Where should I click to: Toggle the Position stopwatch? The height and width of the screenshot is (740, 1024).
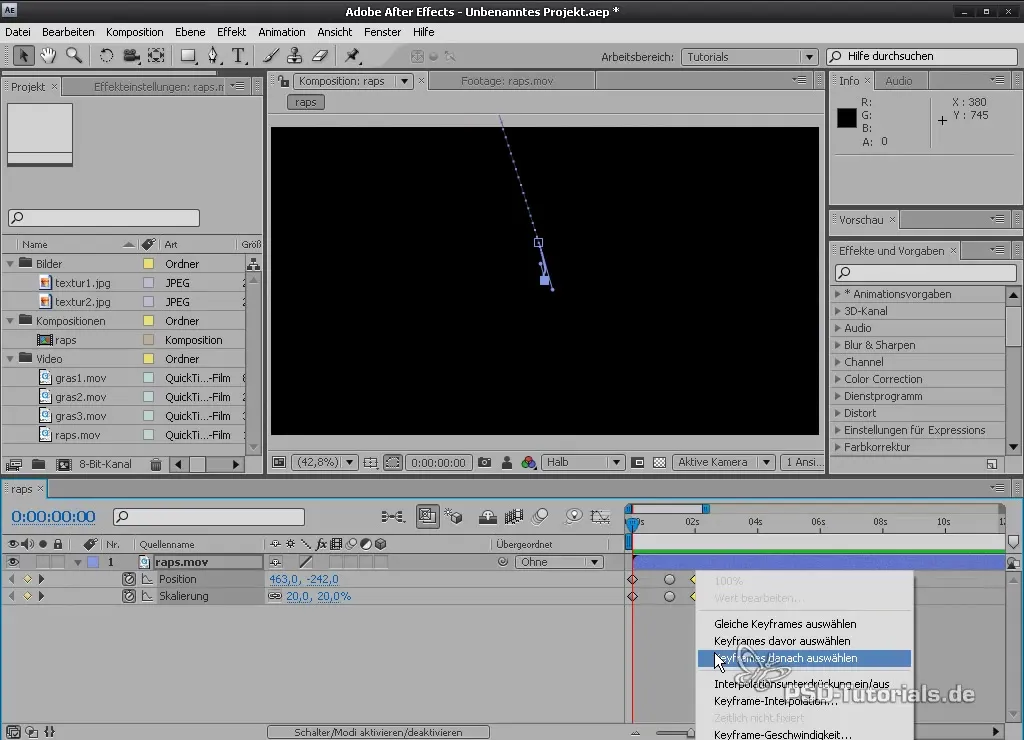pos(129,579)
